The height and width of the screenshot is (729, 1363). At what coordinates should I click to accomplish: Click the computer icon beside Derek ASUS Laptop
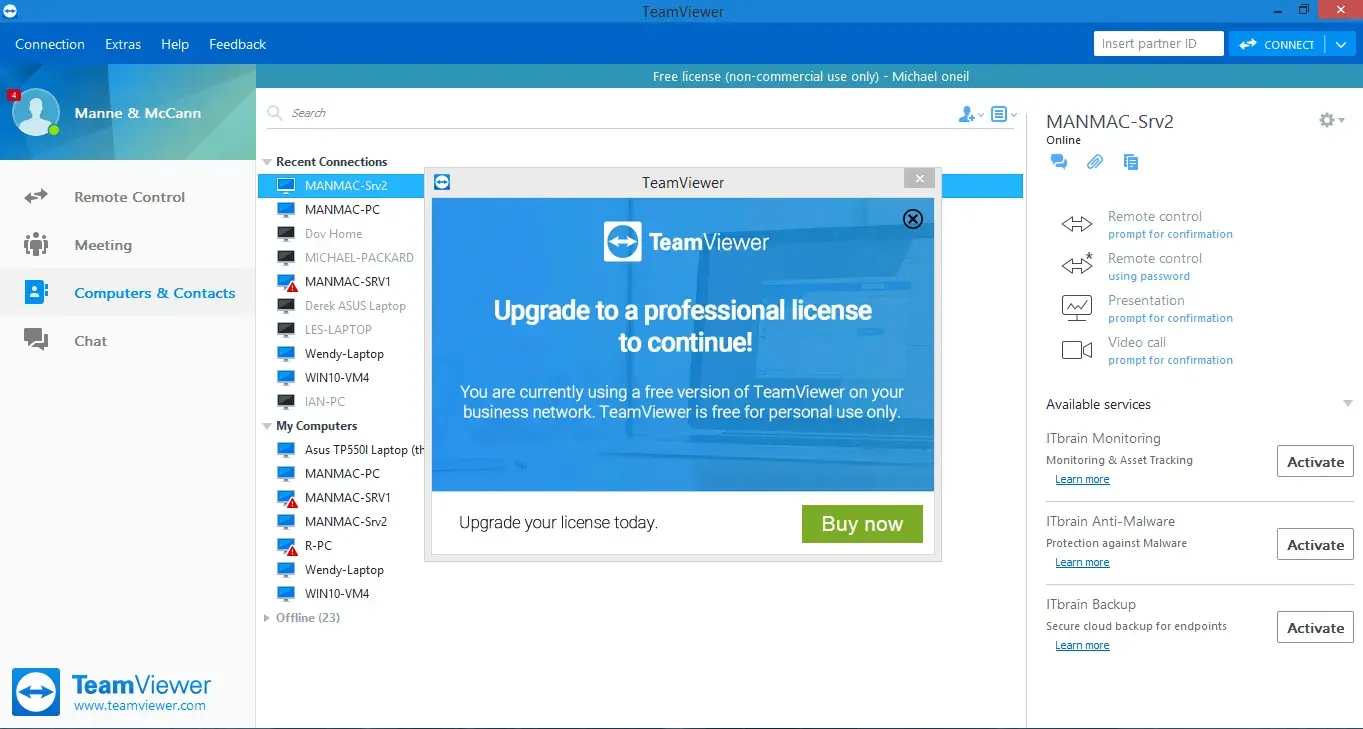pos(286,306)
